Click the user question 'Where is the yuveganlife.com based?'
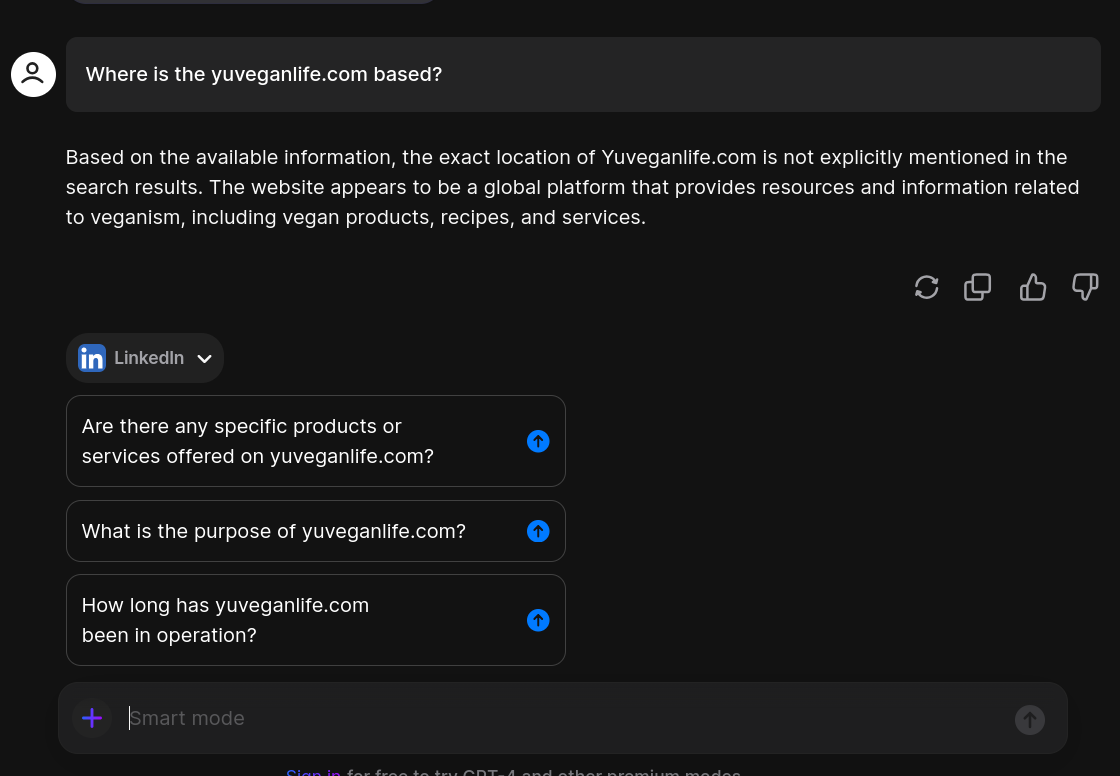This screenshot has height=776, width=1120. click(x=264, y=74)
